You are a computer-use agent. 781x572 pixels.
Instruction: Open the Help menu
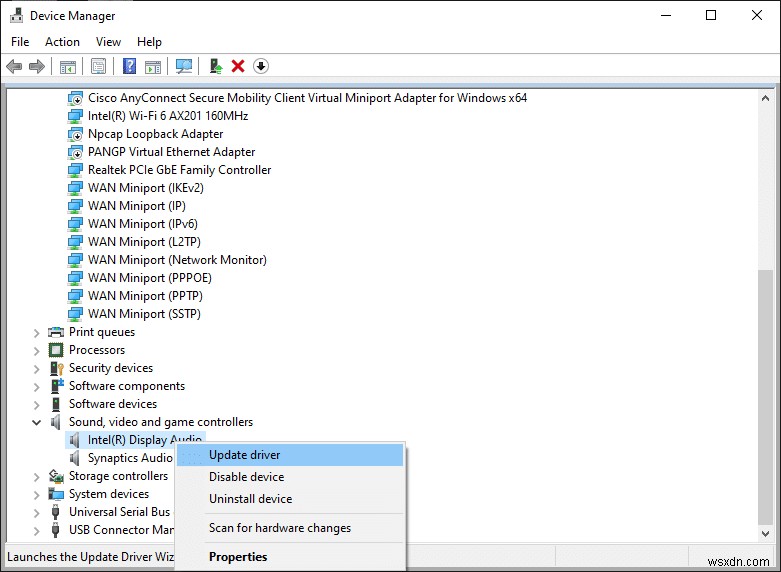pyautogui.click(x=149, y=42)
